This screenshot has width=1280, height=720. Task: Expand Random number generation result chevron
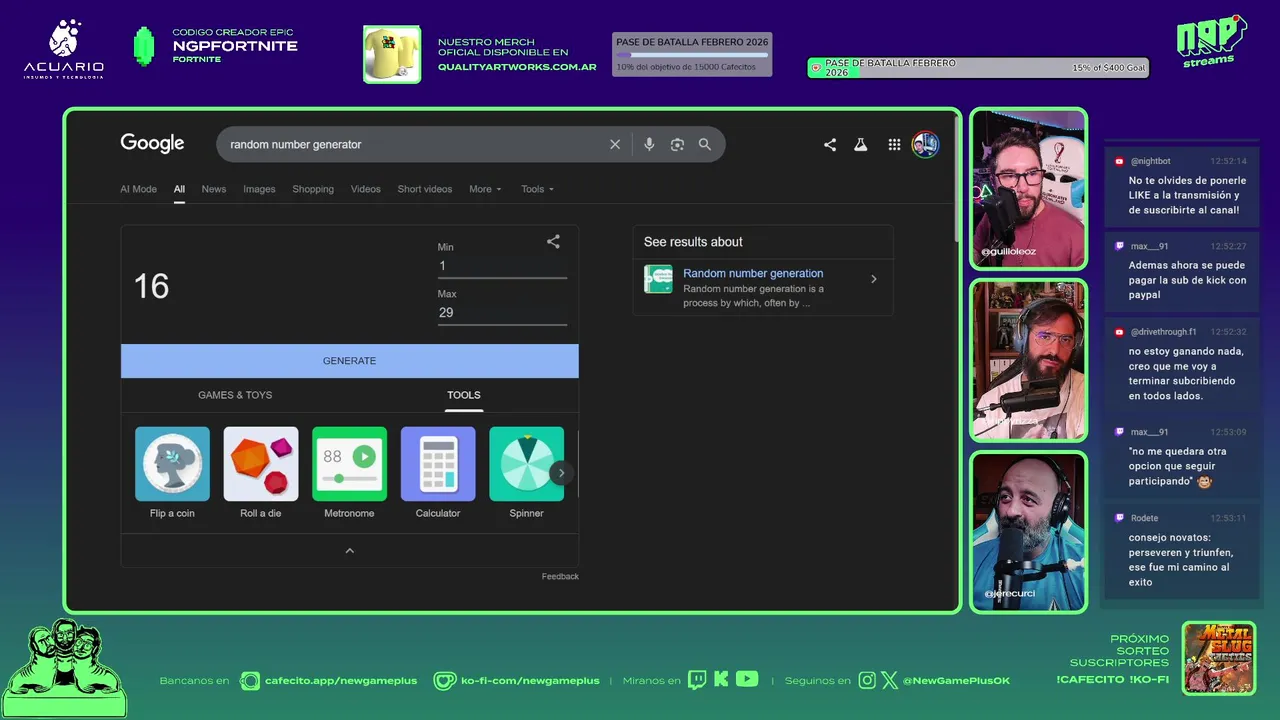(873, 279)
